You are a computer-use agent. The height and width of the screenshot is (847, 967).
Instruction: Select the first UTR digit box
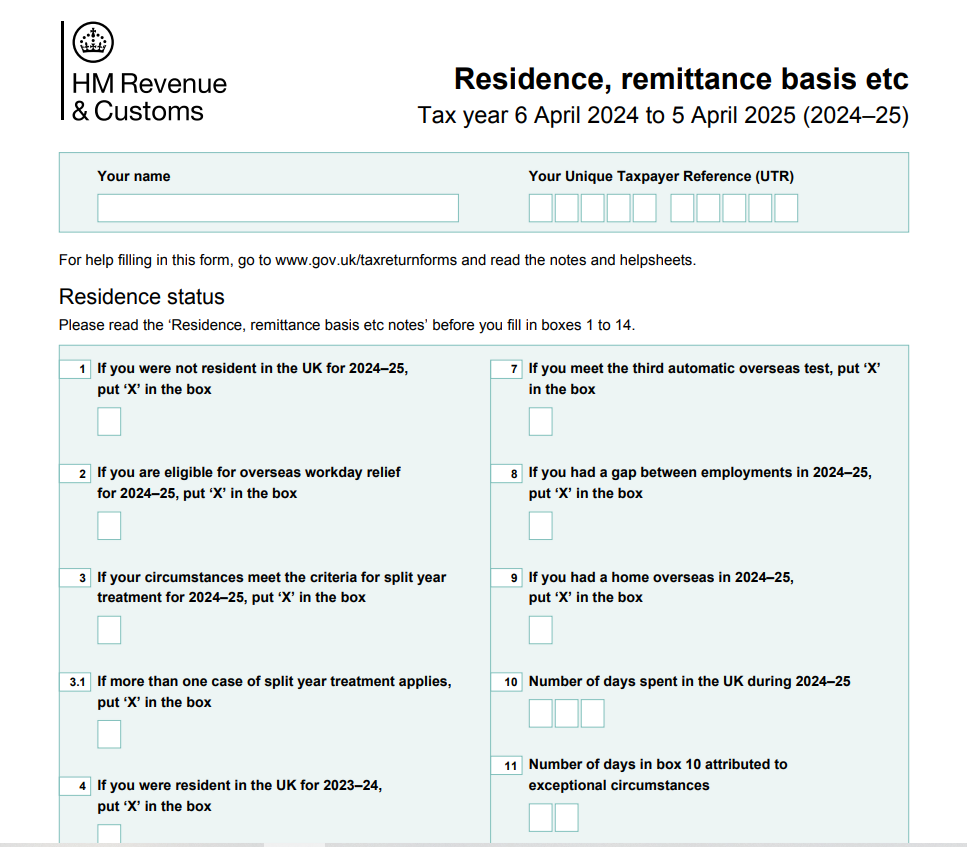[x=540, y=208]
